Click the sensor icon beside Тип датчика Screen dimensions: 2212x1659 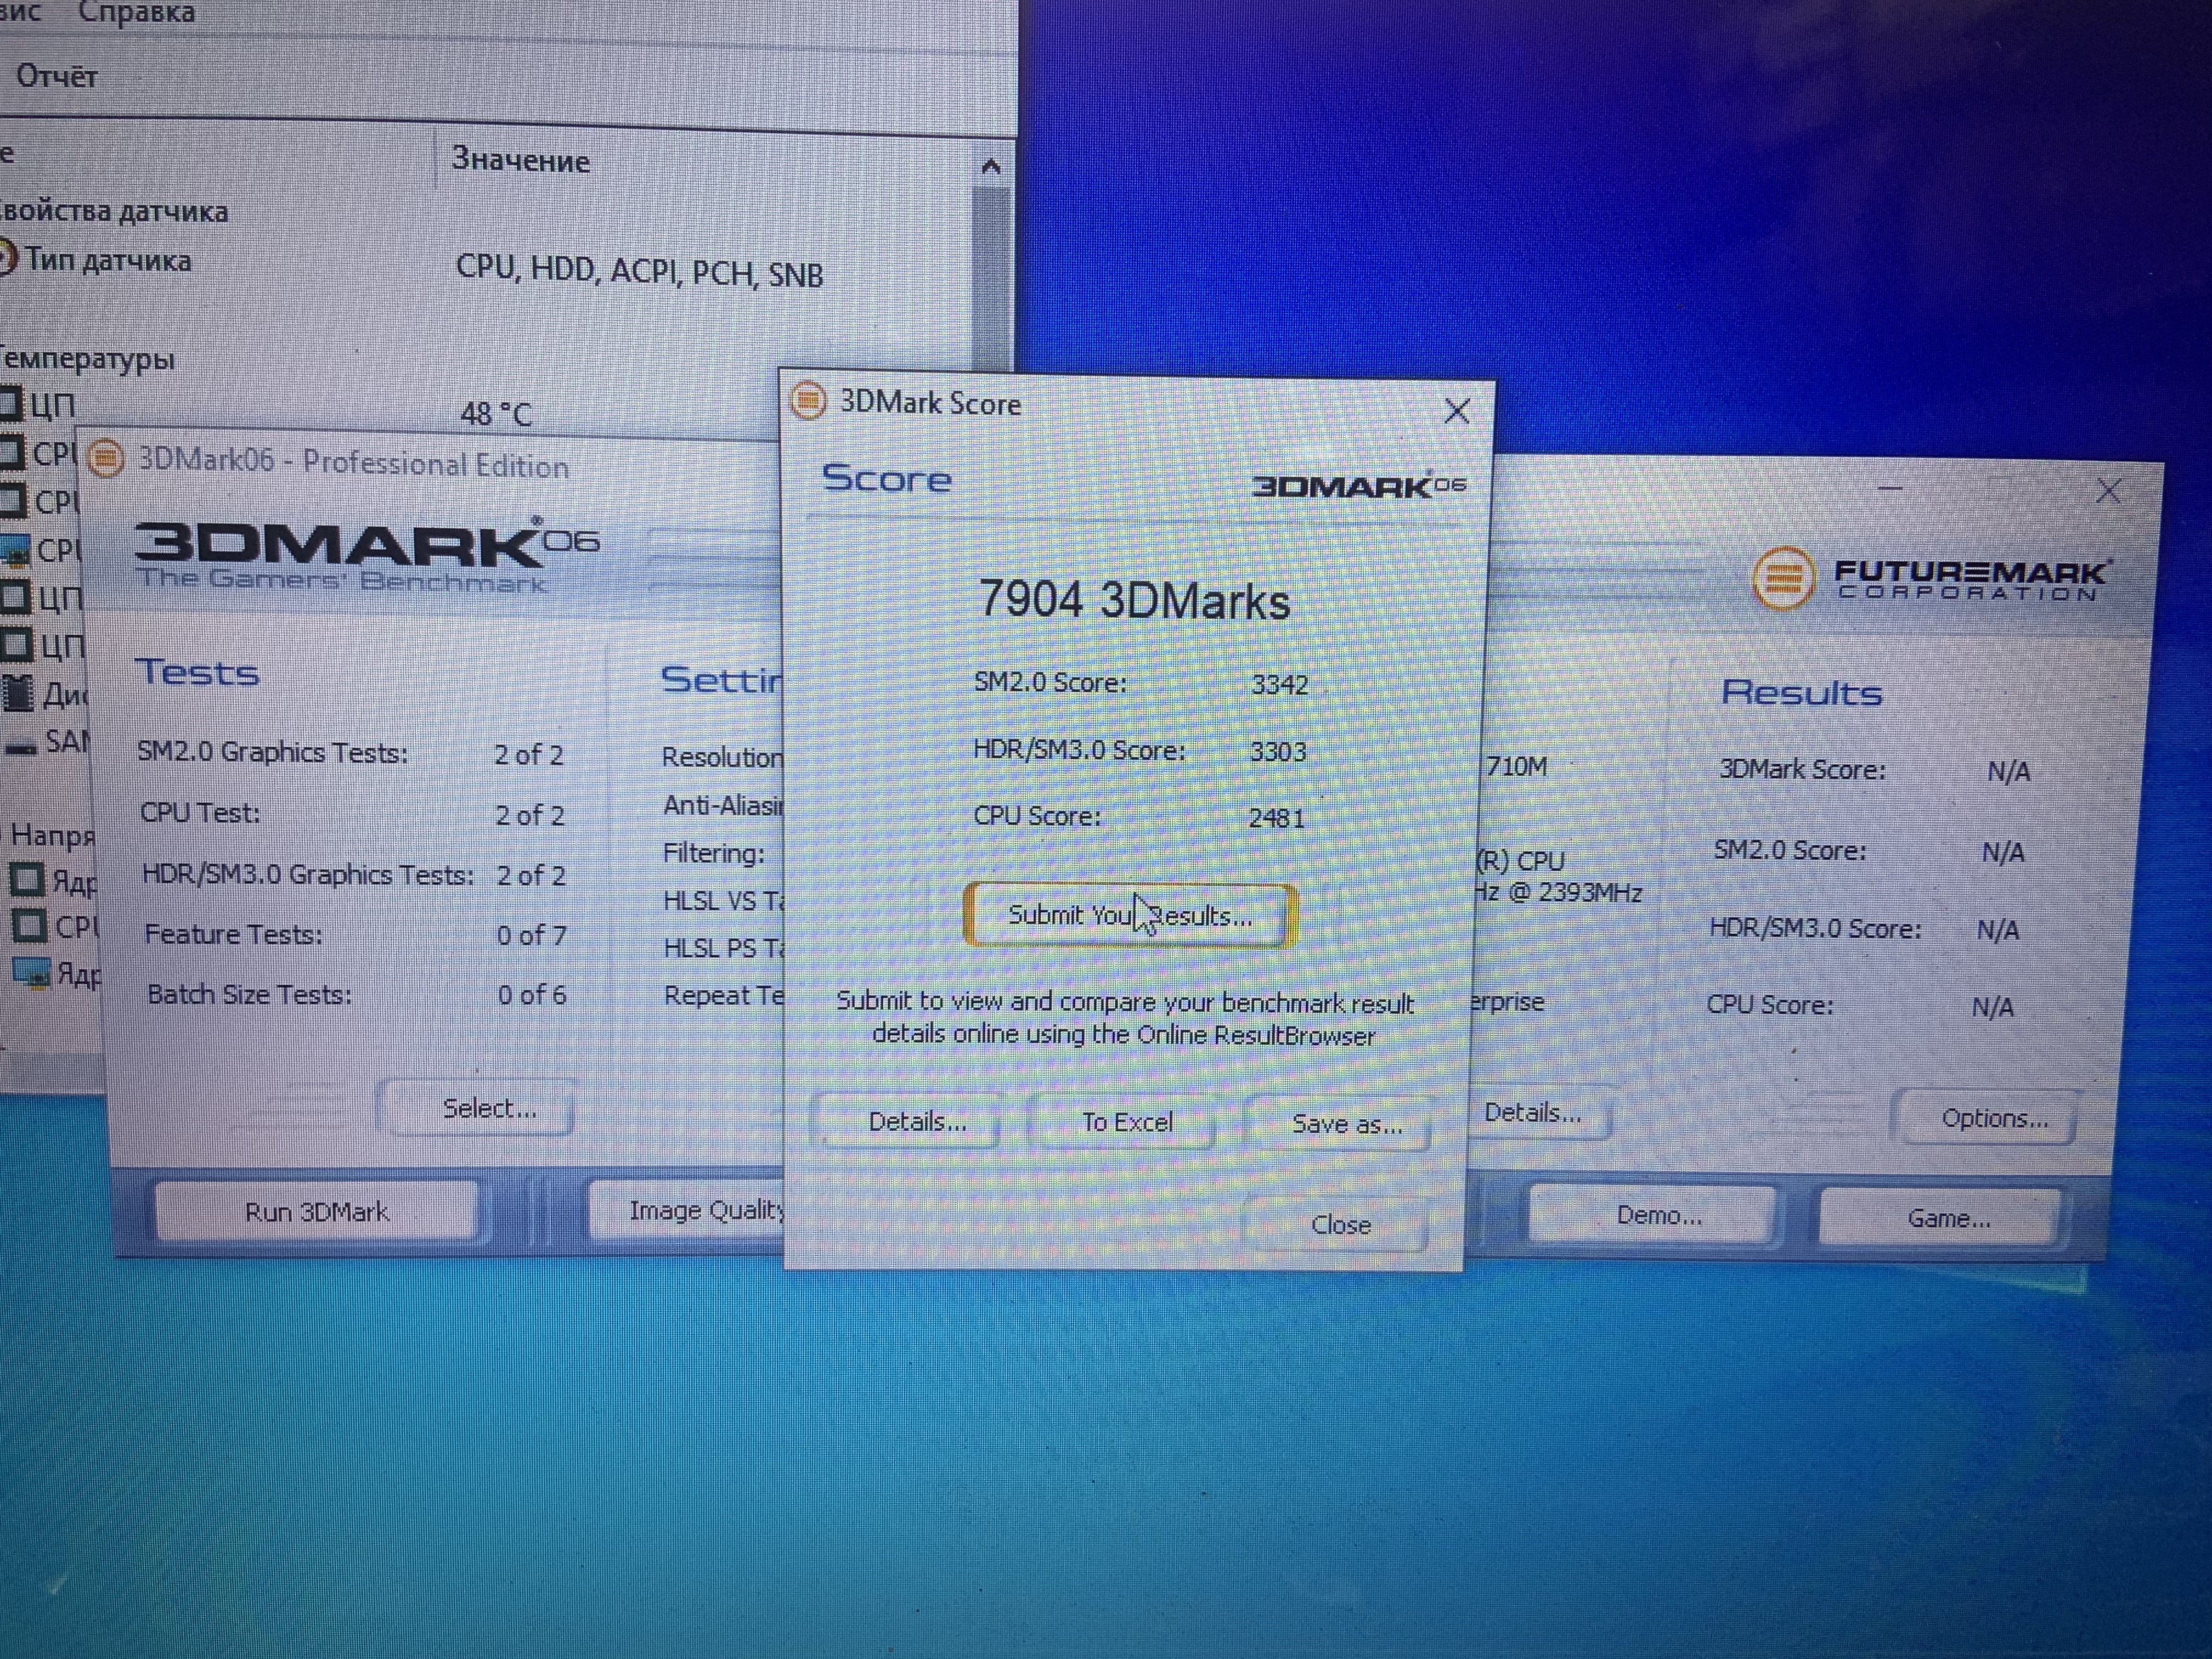[8, 258]
